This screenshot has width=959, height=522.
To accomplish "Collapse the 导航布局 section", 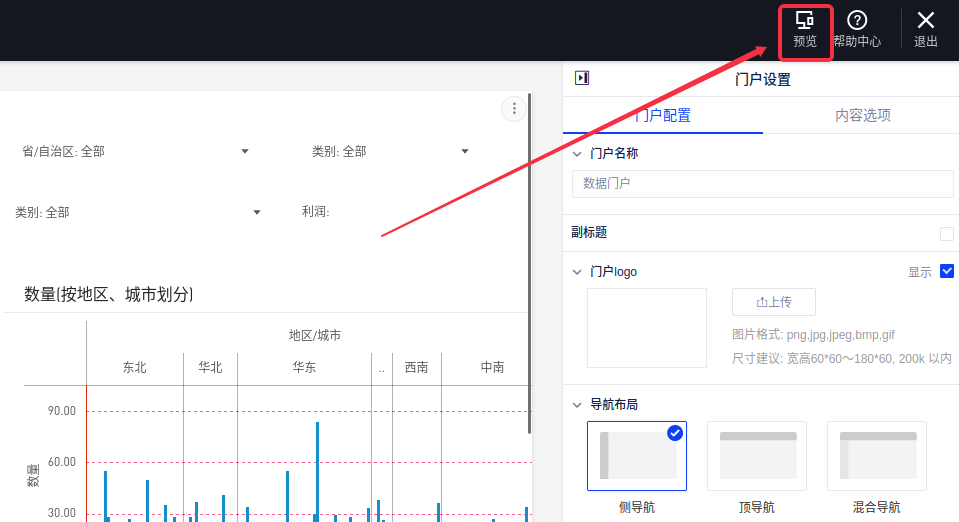I will coord(577,405).
